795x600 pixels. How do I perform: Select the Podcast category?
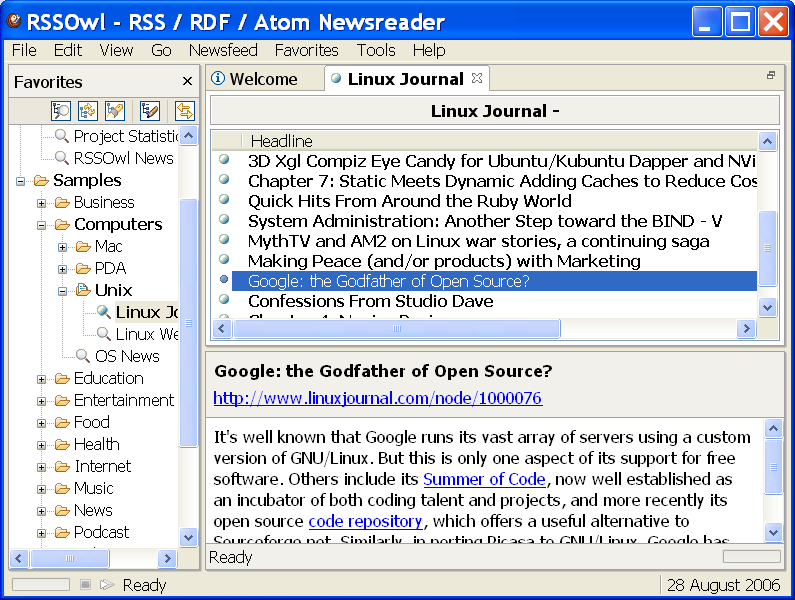click(101, 532)
